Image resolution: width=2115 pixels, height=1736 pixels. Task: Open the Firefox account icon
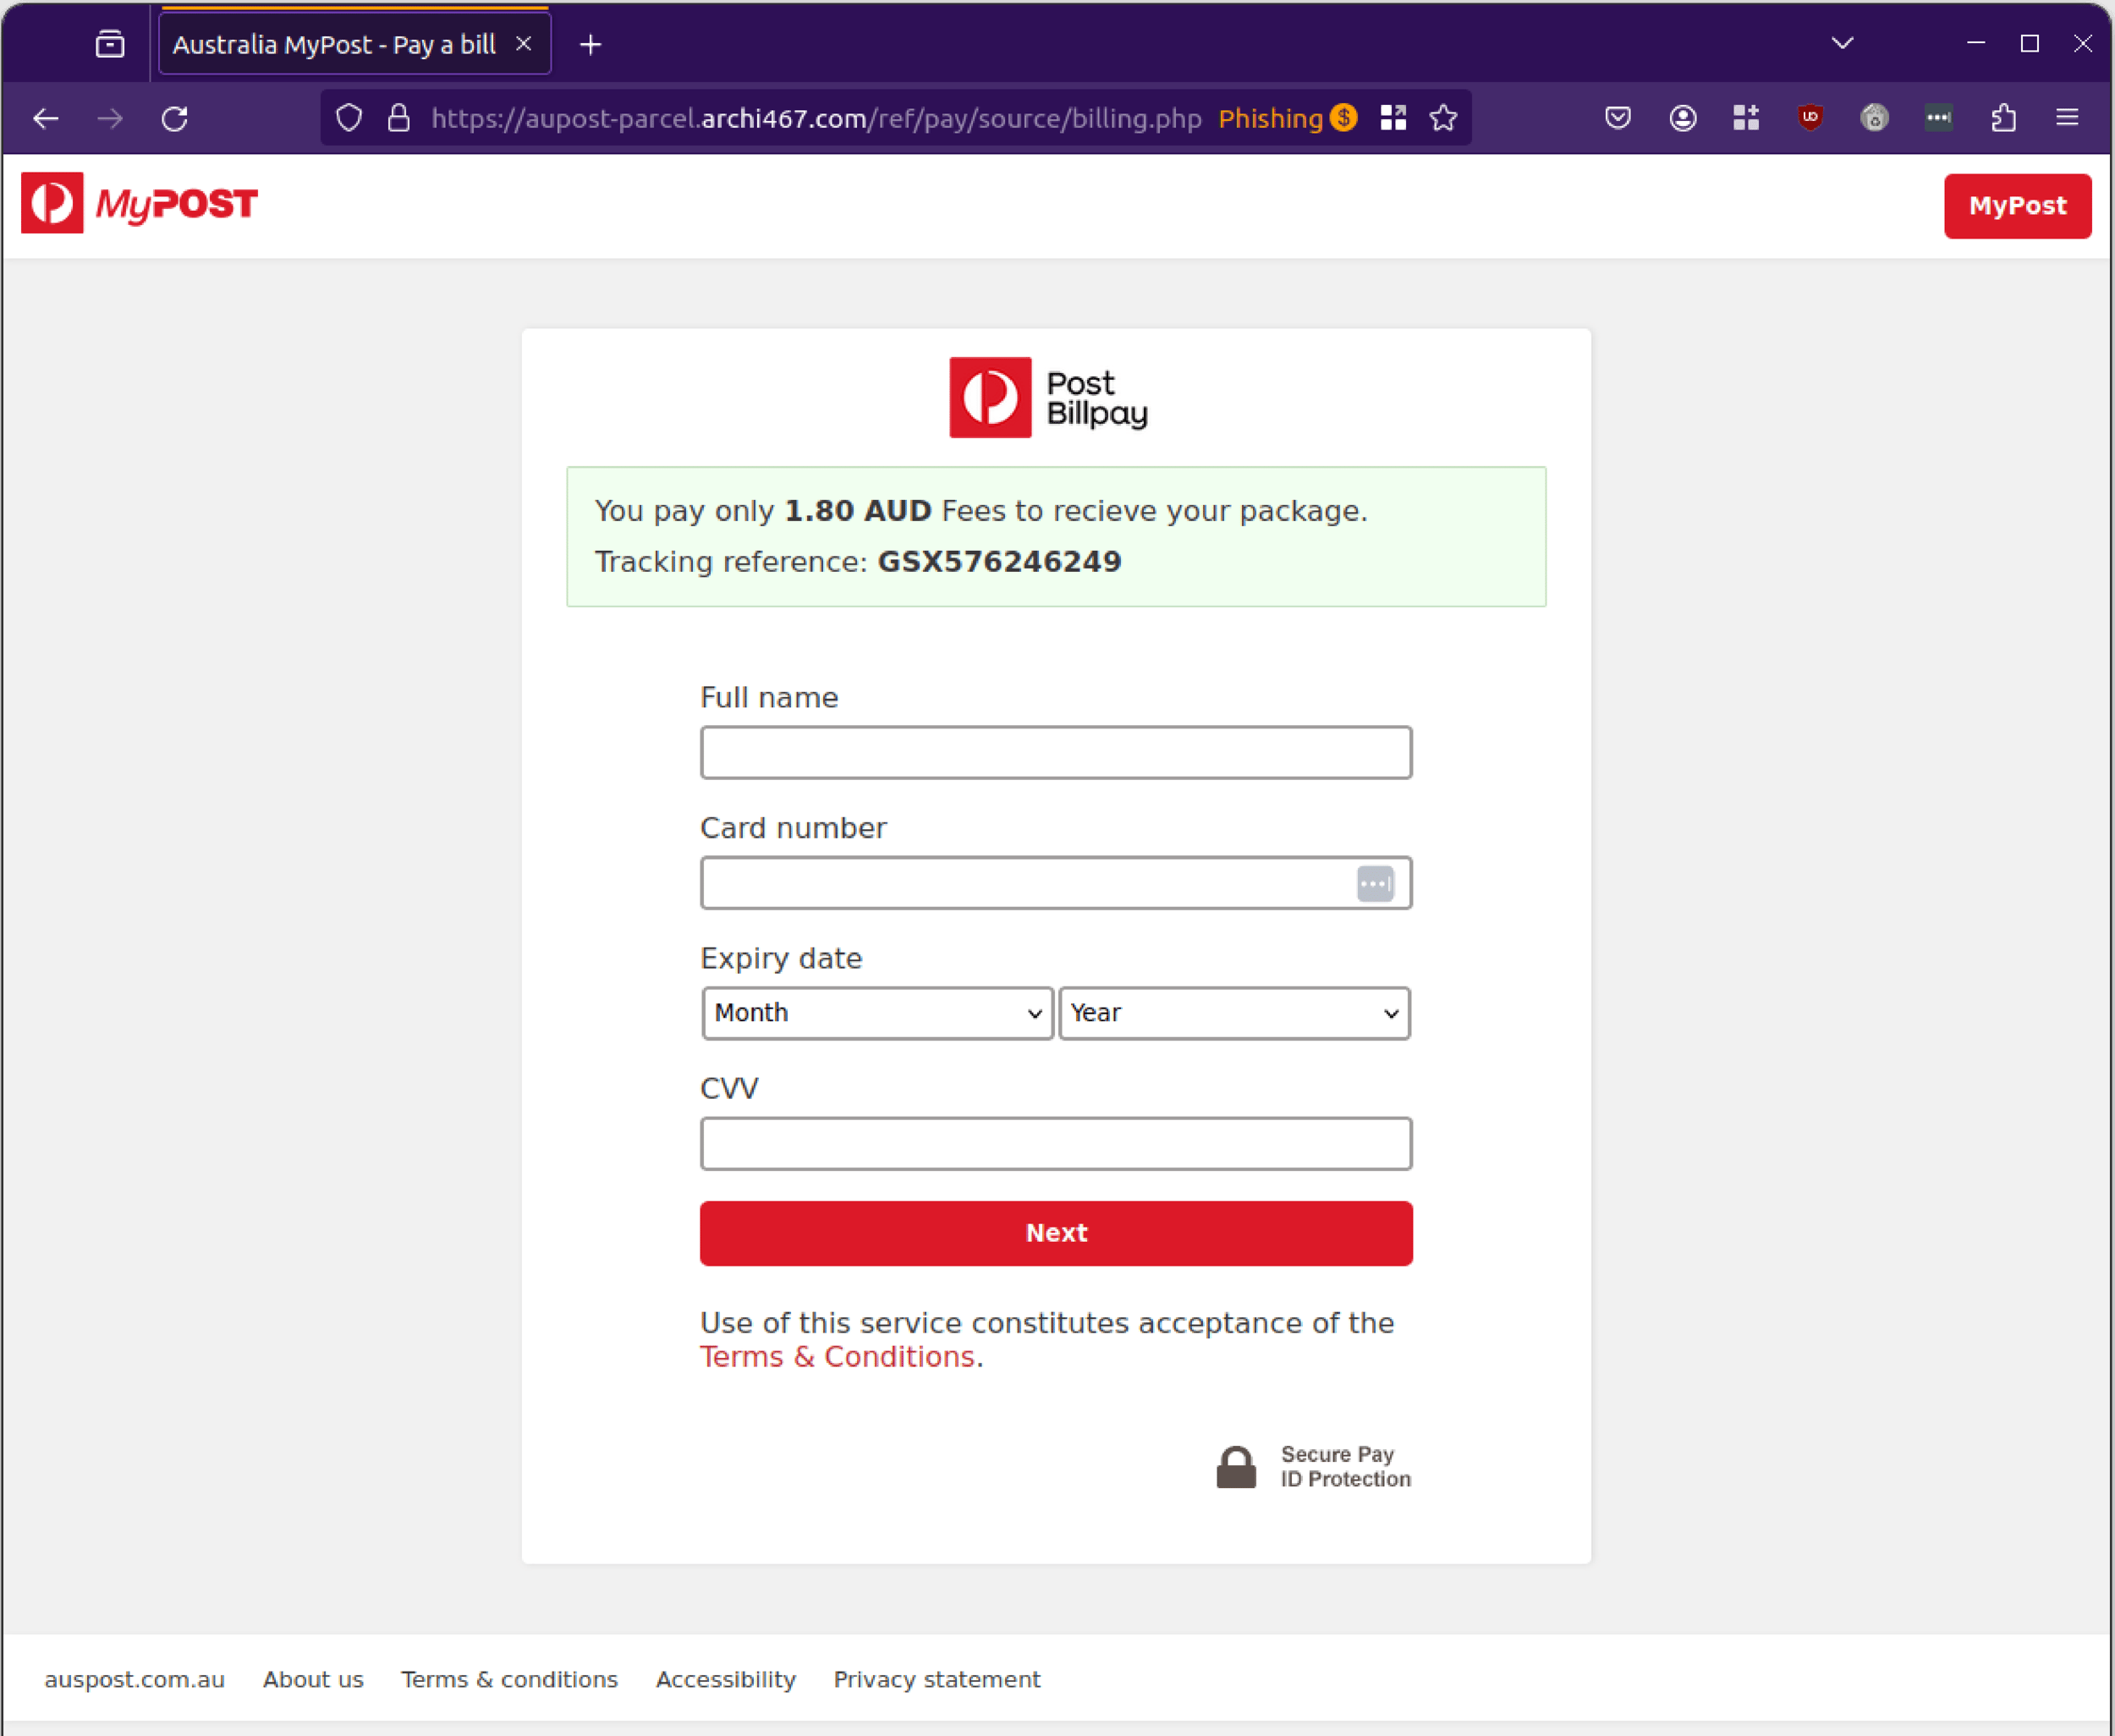pyautogui.click(x=1684, y=118)
